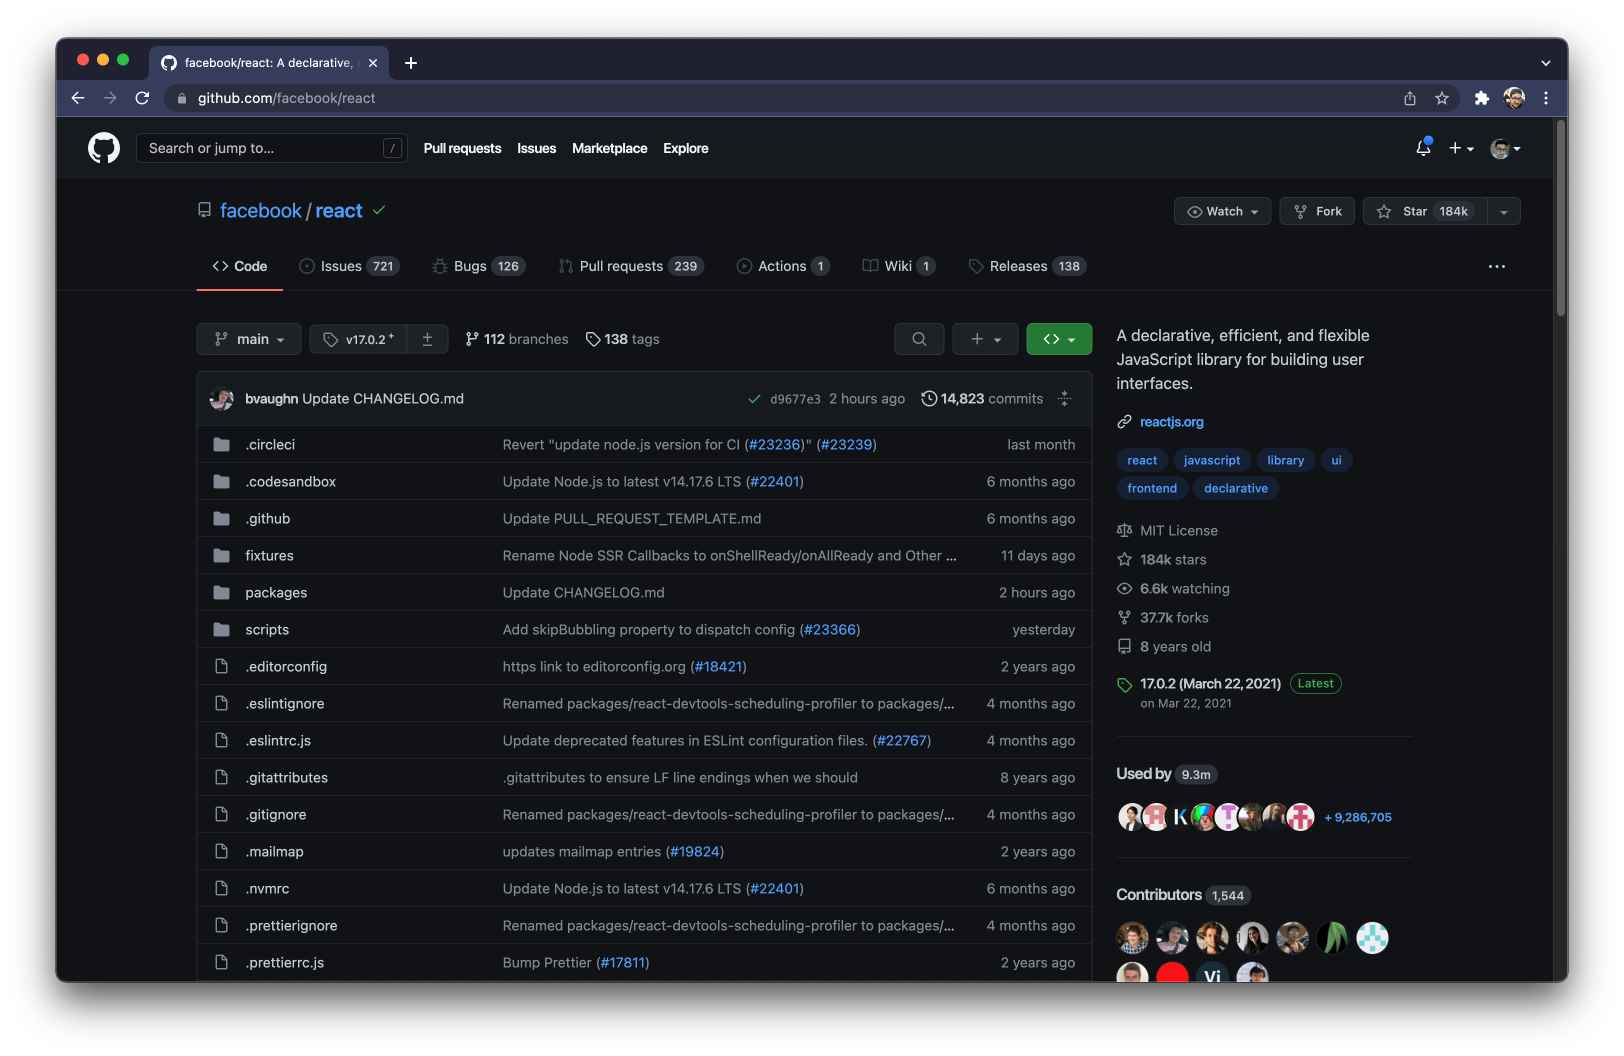Open the Releases tab
The width and height of the screenshot is (1624, 1056).
click(x=1027, y=266)
